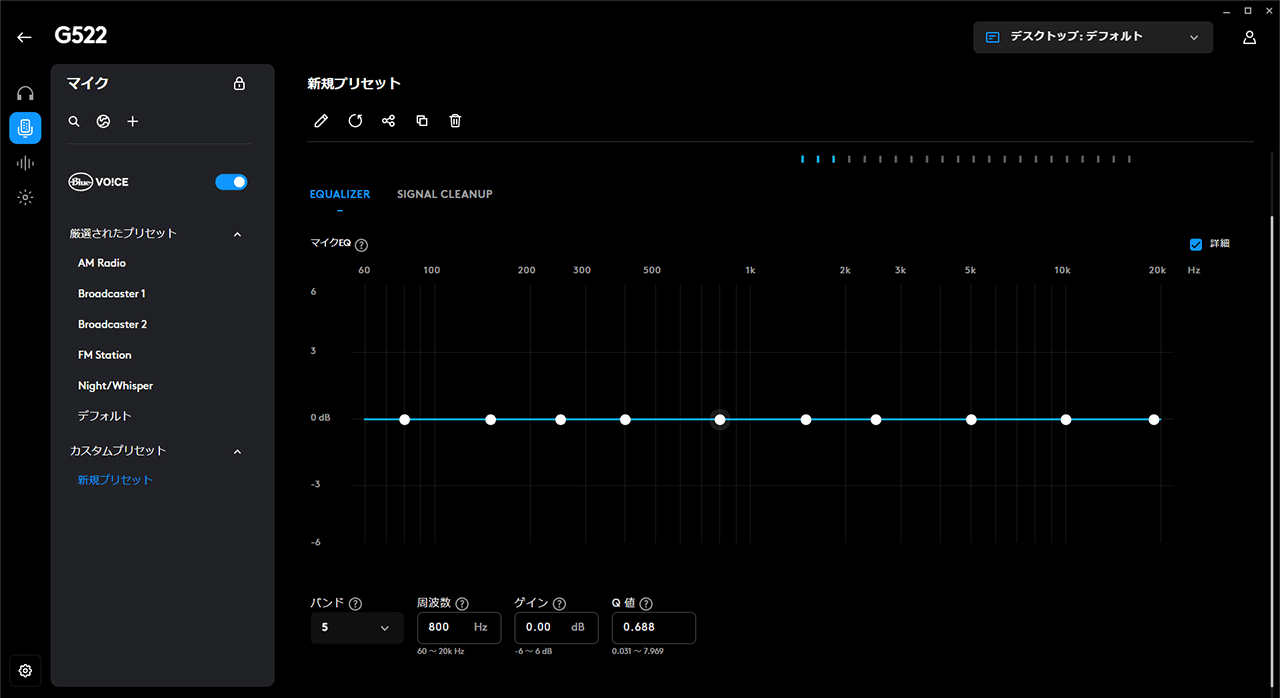The width and height of the screenshot is (1280, 698).
Task: Select the EQUALIZER tab
Action: pyautogui.click(x=339, y=194)
